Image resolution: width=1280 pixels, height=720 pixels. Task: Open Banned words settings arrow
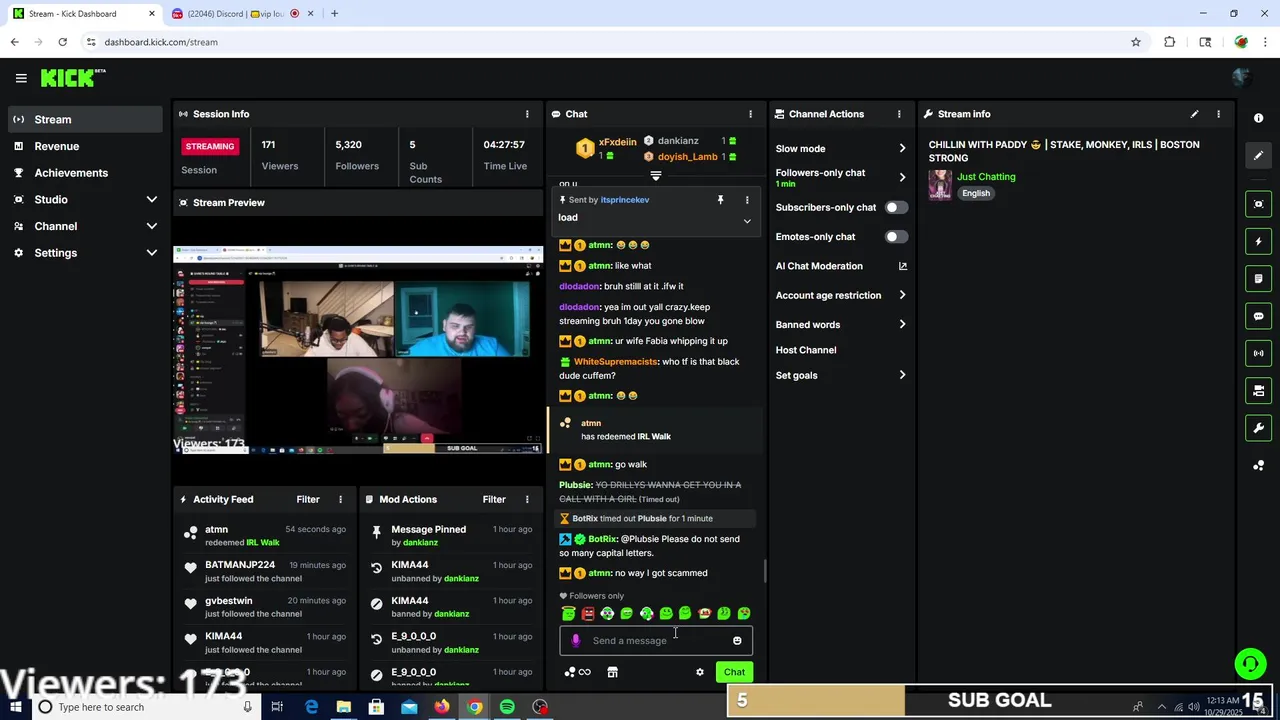(x=902, y=324)
